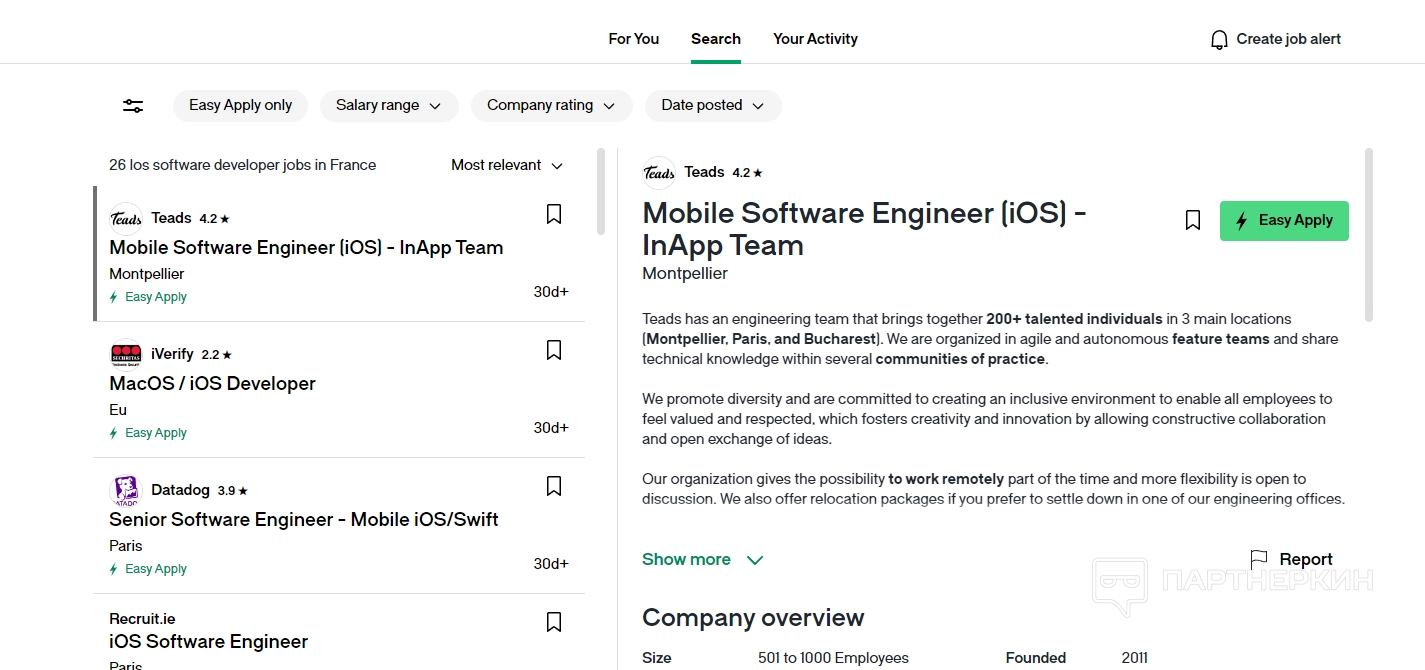Image resolution: width=1425 pixels, height=670 pixels.
Task: Go to the Your Activity tab
Action: coord(815,39)
